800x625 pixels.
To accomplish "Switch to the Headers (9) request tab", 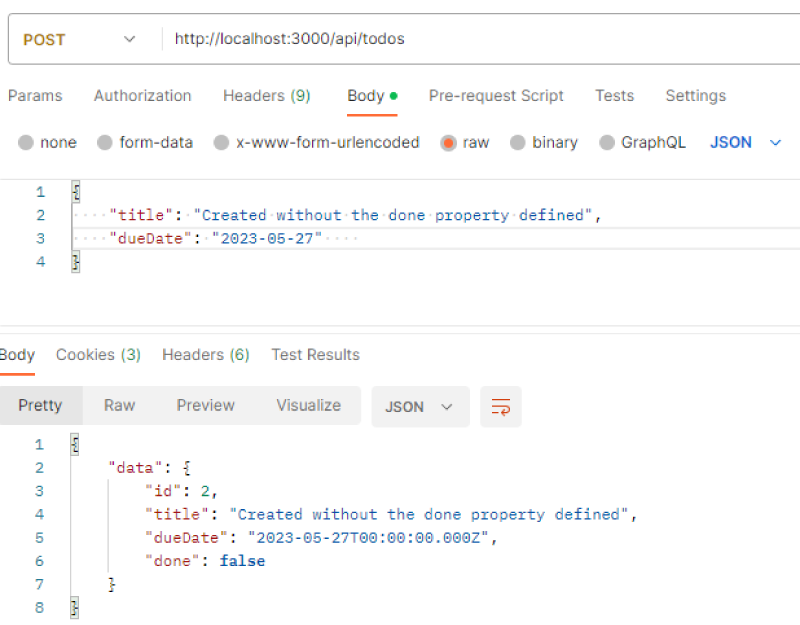I will click(266, 96).
